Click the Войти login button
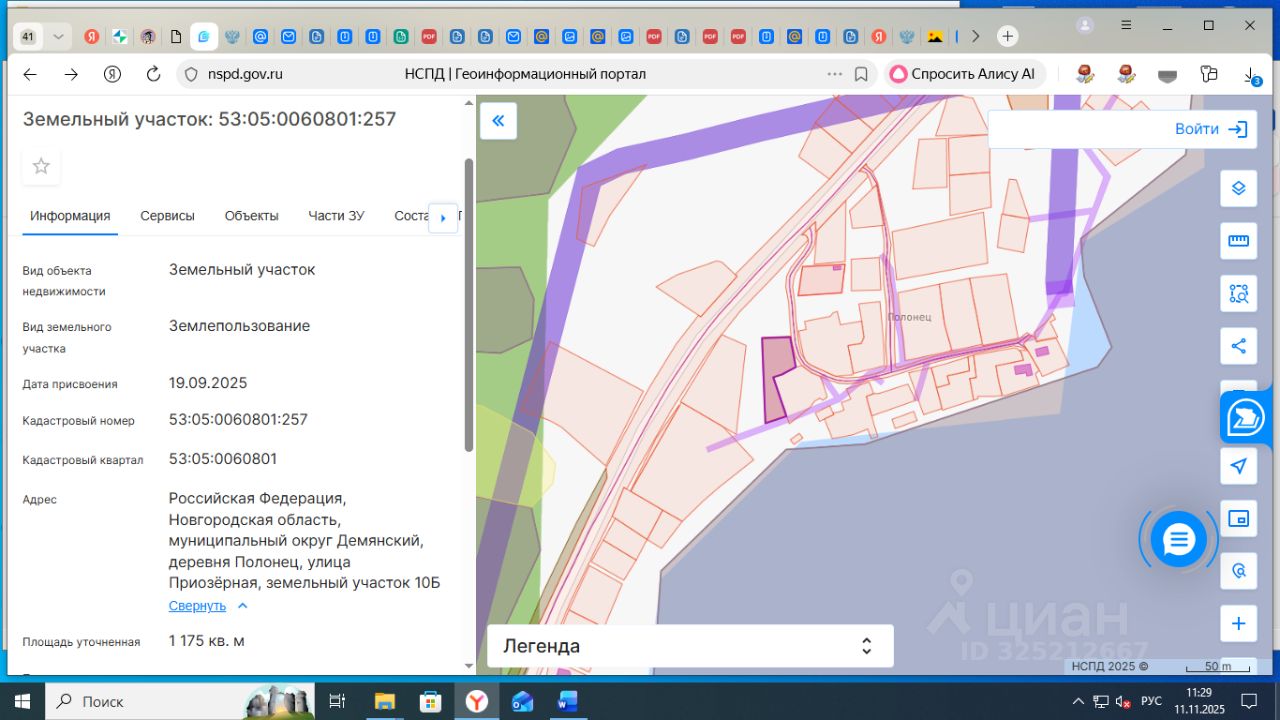Viewport: 1280px width, 720px height. pos(1210,129)
